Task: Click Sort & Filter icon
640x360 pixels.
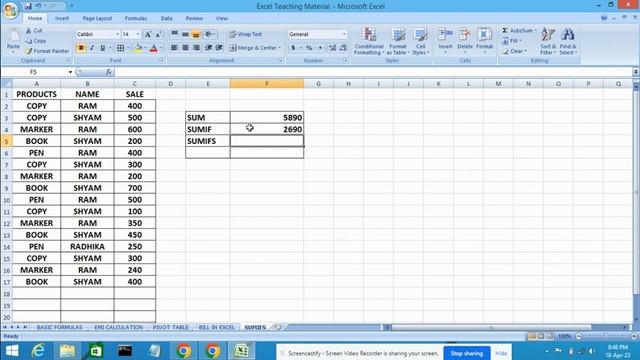Action: pyautogui.click(x=547, y=35)
